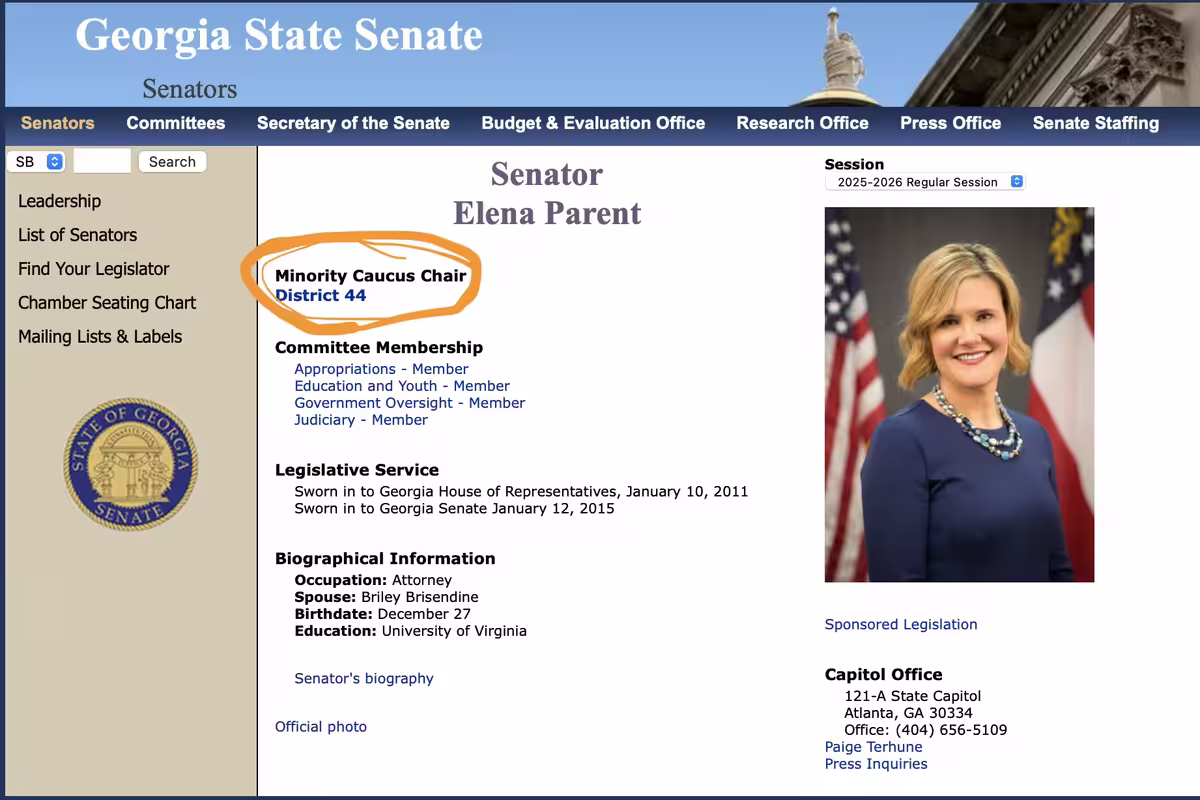Open Mailing Lists & Labels
Viewport: 1200px width, 800px height.
pos(100,337)
